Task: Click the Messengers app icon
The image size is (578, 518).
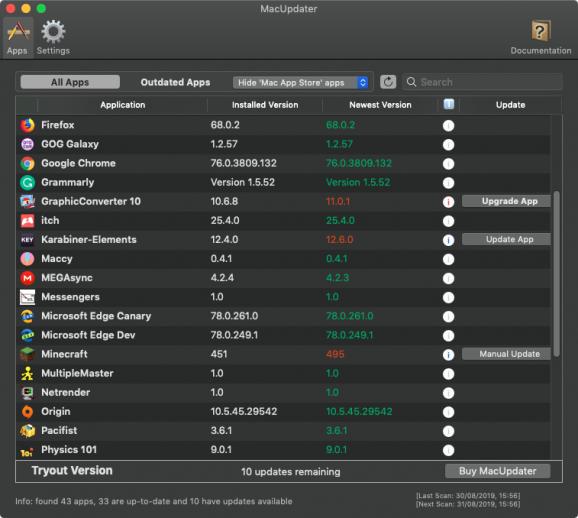Action: coord(27,297)
